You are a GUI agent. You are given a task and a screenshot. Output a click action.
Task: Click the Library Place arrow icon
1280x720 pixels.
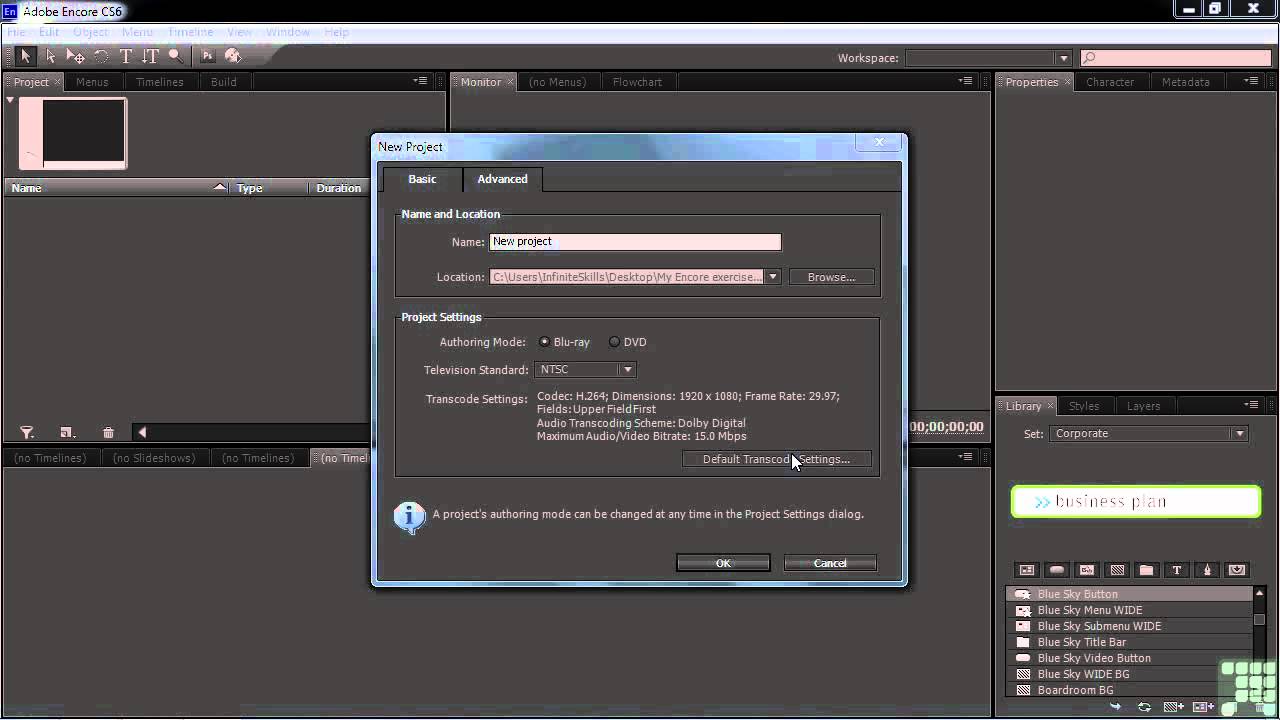click(x=1115, y=707)
